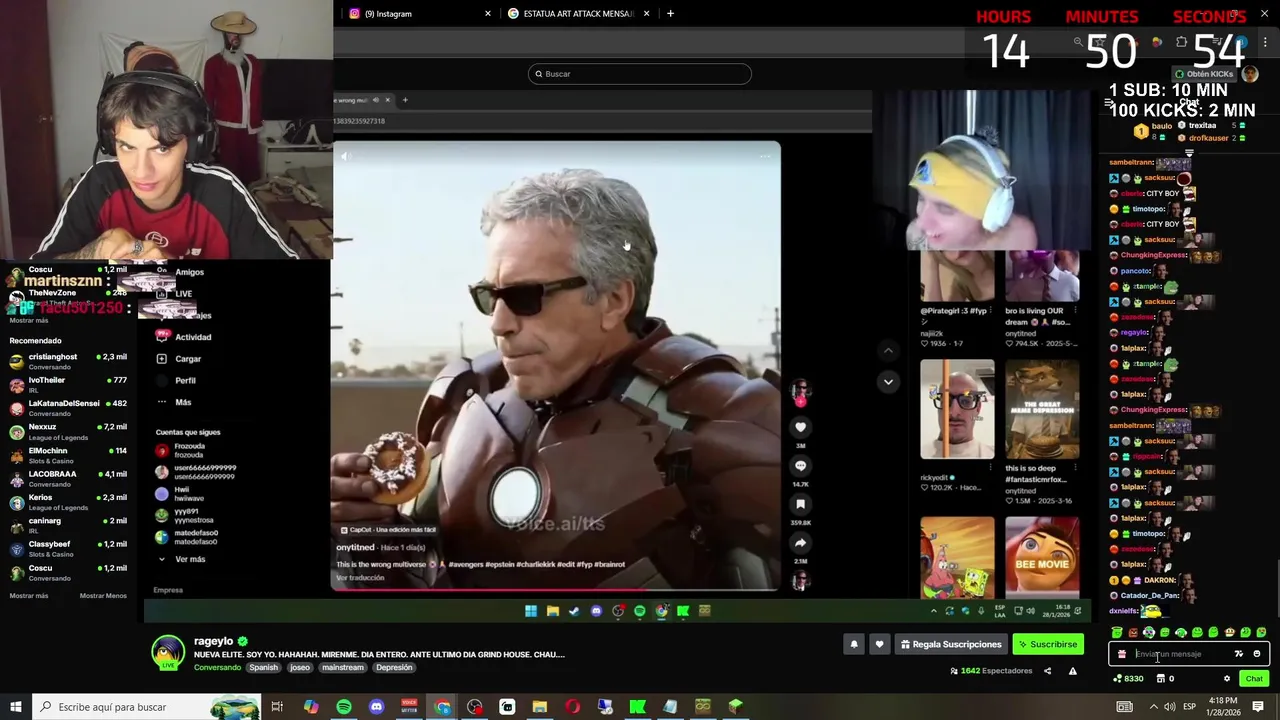The image size is (1280, 720).
Task: Open Frozouda followed account
Action: 180,451
